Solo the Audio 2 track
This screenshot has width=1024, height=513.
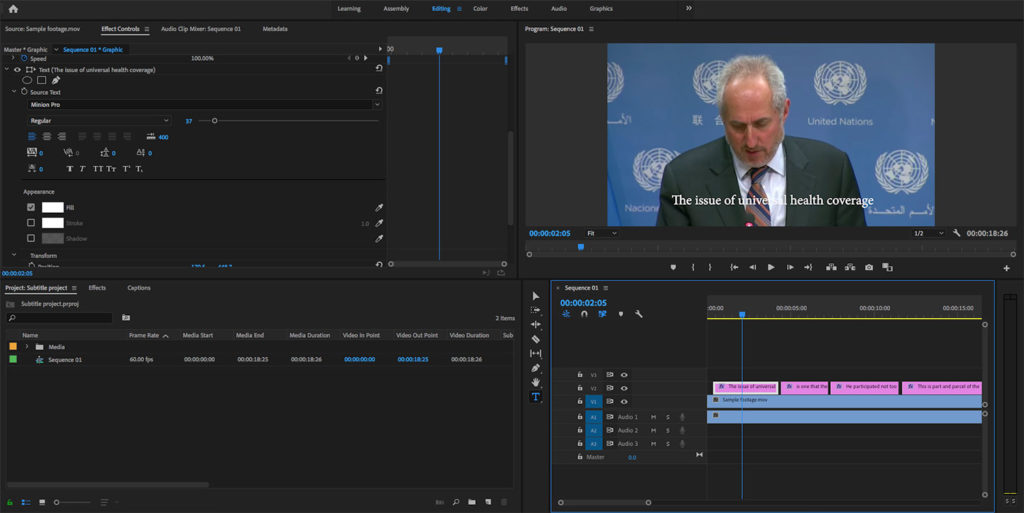pos(667,430)
